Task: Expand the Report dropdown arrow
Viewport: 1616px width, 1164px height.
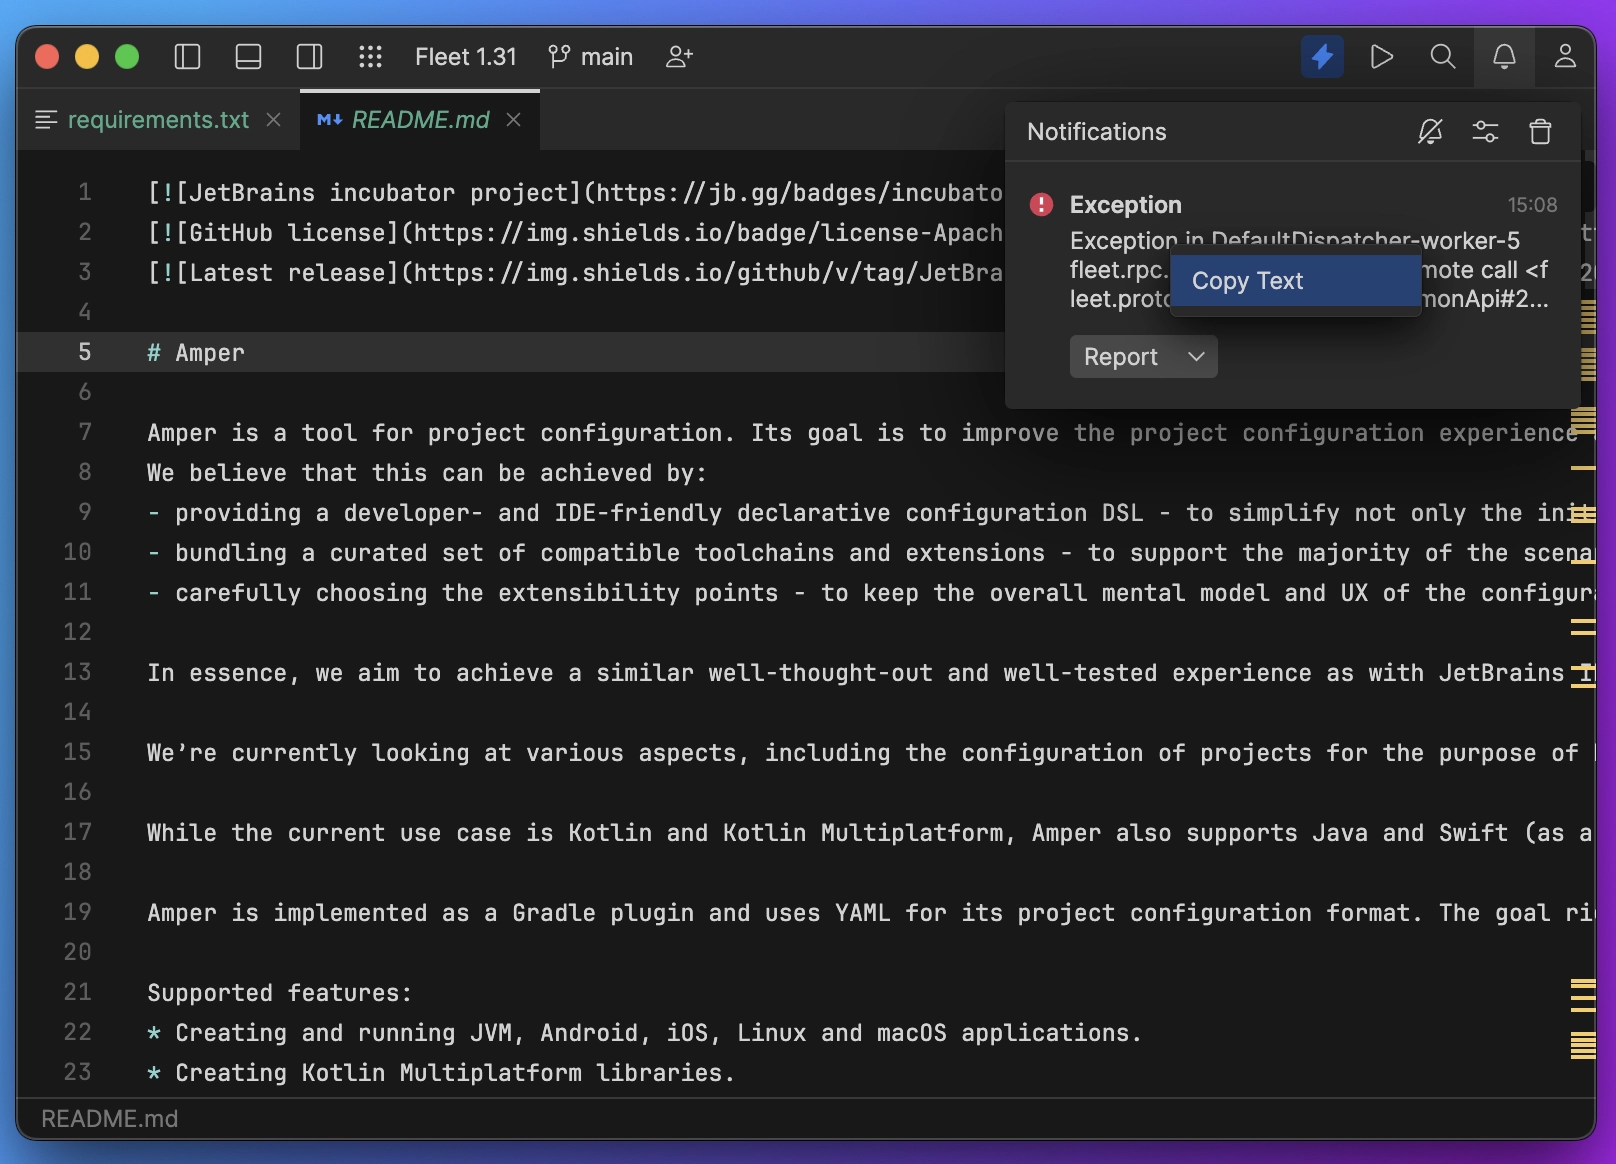Action: click(x=1196, y=357)
